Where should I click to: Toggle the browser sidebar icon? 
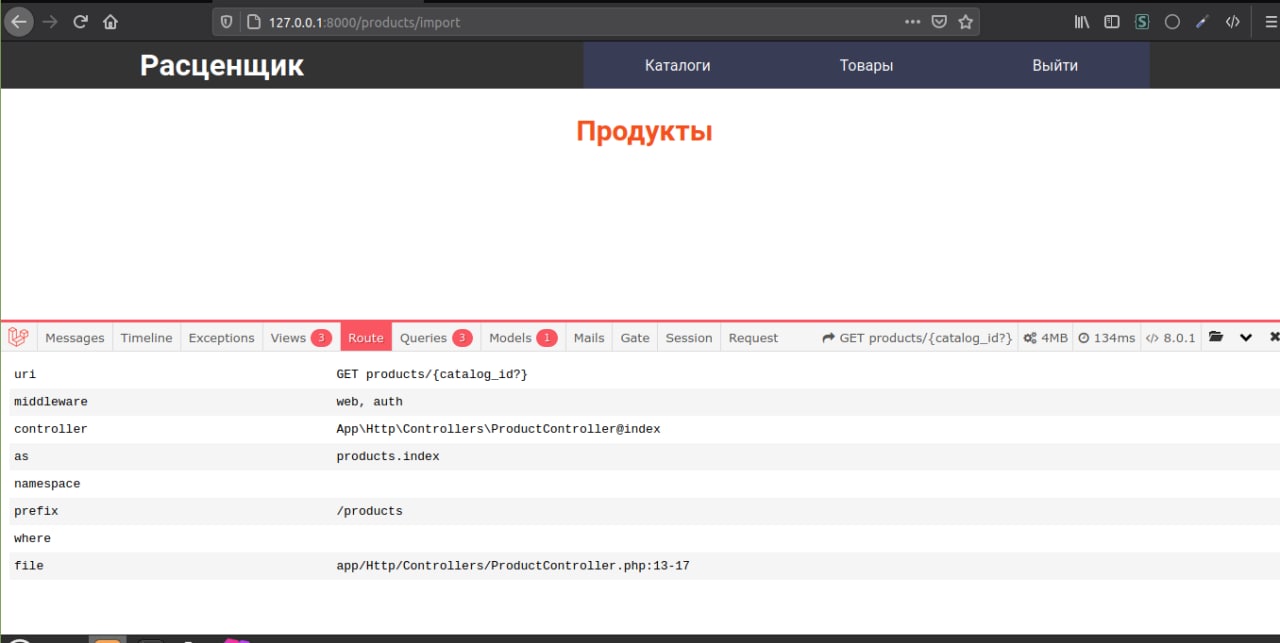[x=1111, y=21]
